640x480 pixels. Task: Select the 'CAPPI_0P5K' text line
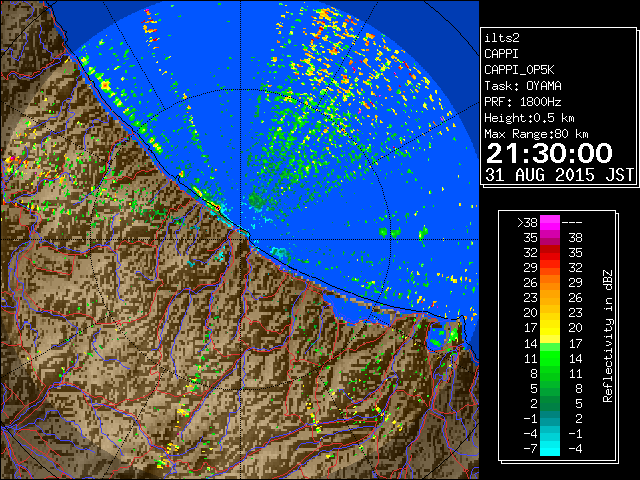pyautogui.click(x=519, y=70)
